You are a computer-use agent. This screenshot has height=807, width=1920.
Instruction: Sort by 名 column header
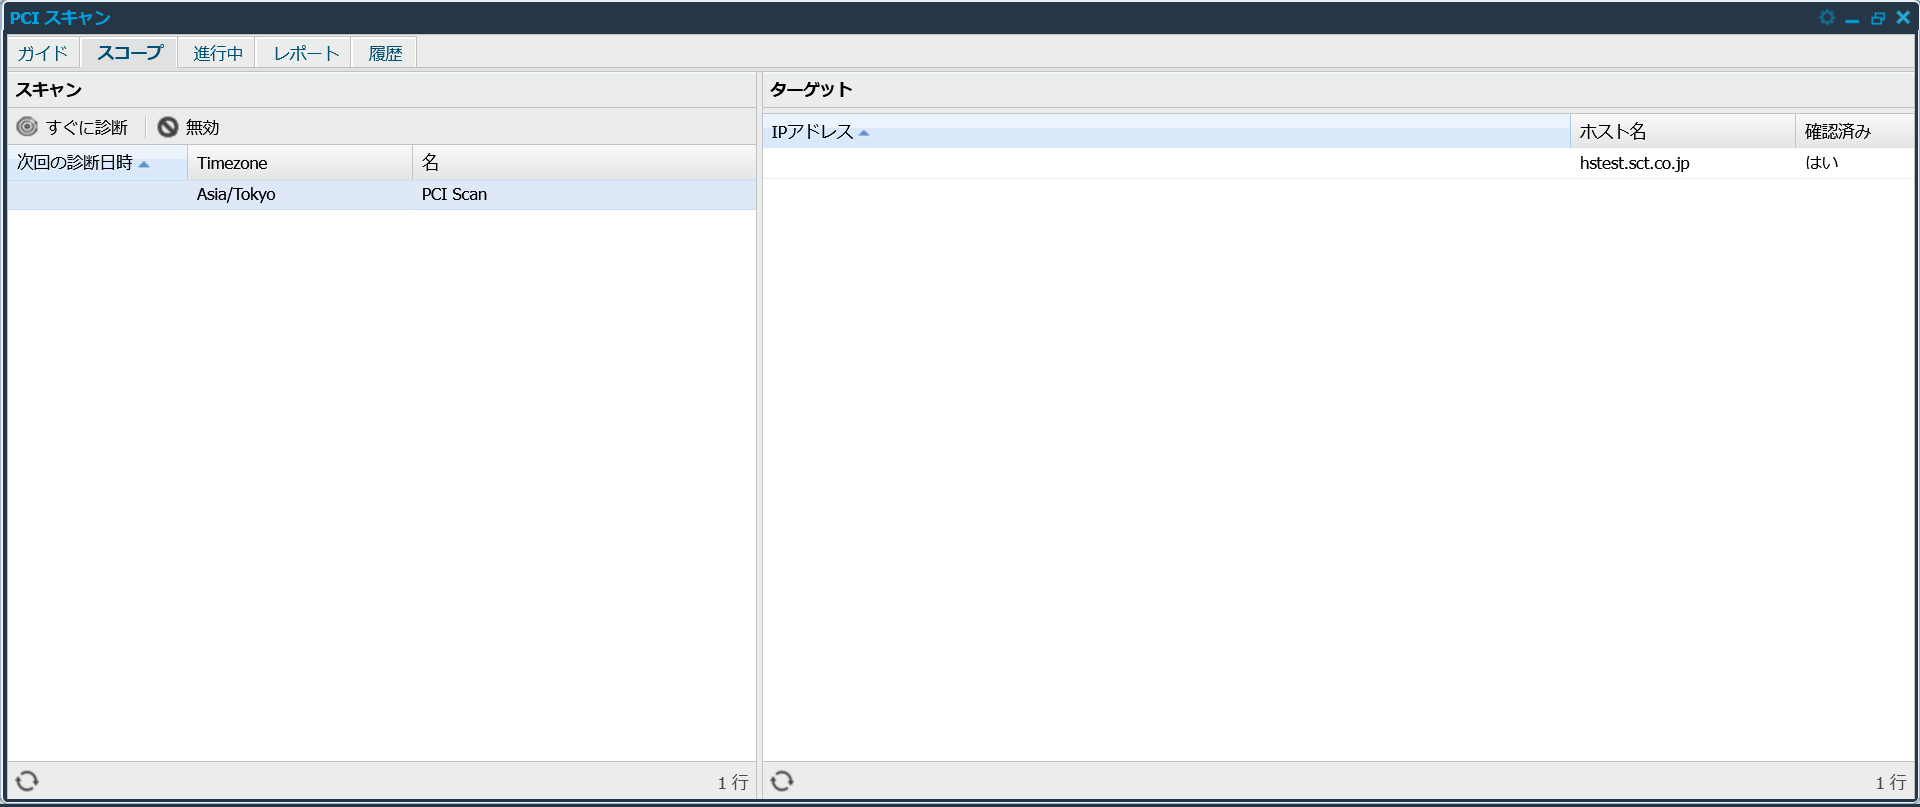click(584, 163)
